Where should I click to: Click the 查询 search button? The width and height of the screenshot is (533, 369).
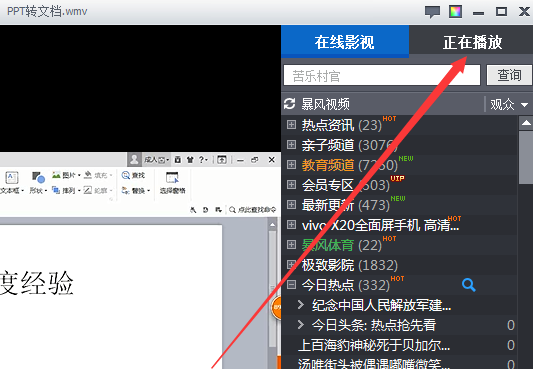coord(509,75)
